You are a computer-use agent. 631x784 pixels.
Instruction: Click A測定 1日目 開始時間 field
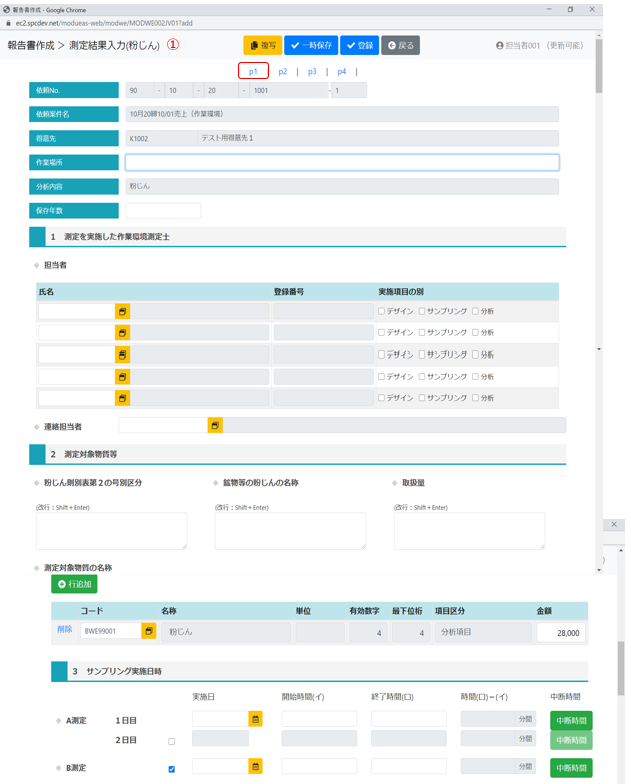(319, 719)
